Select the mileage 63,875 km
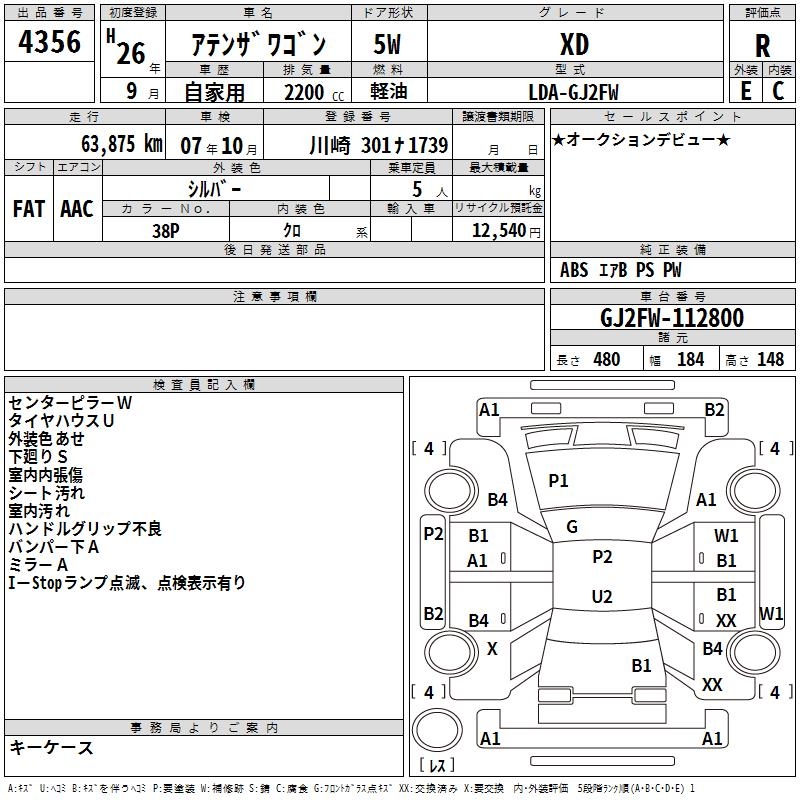Image resolution: width=800 pixels, height=800 pixels. (122, 143)
